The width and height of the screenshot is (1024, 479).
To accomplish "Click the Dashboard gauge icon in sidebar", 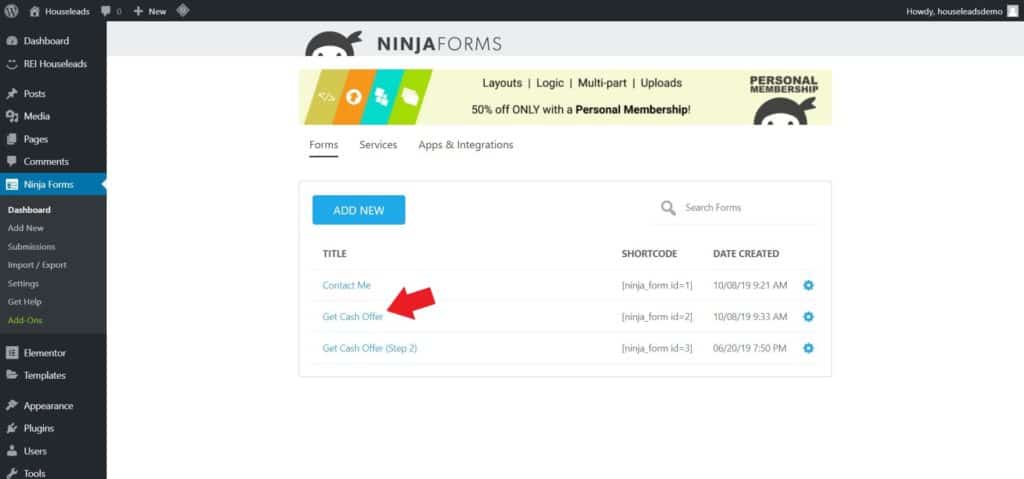I will click(12, 41).
